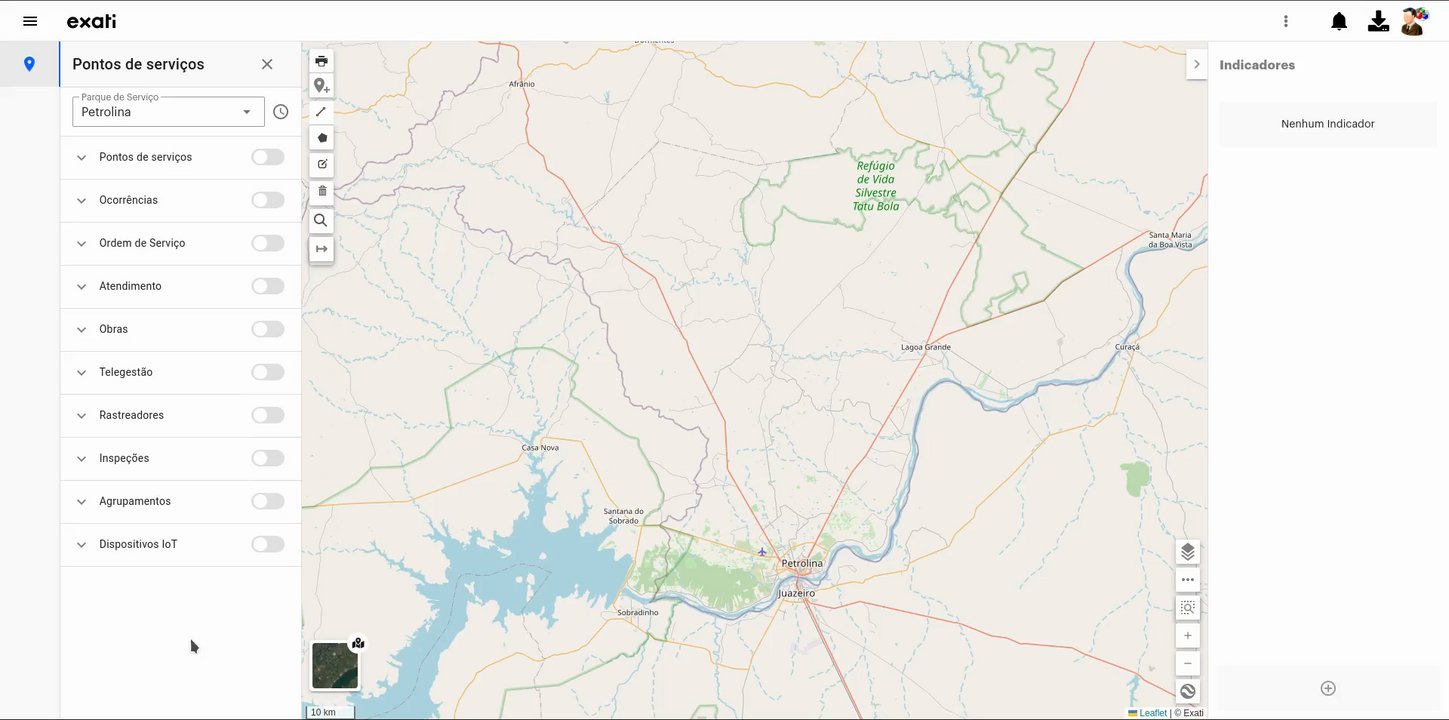Expand the Ordem de Serviço section

(x=81, y=243)
